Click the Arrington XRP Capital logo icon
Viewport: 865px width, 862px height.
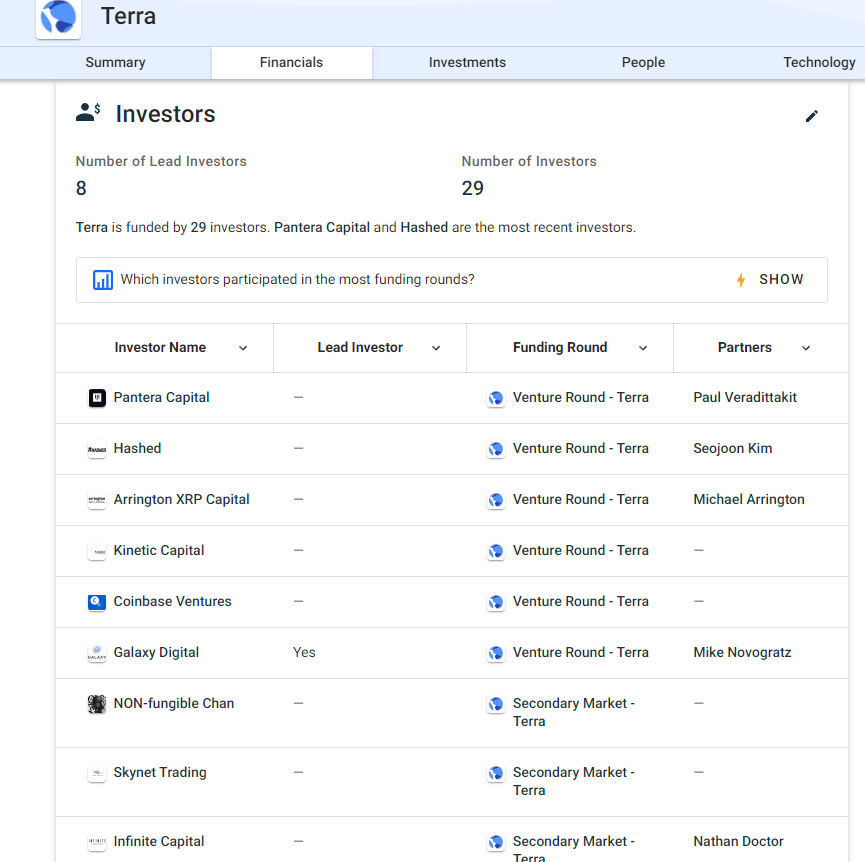pos(97,500)
